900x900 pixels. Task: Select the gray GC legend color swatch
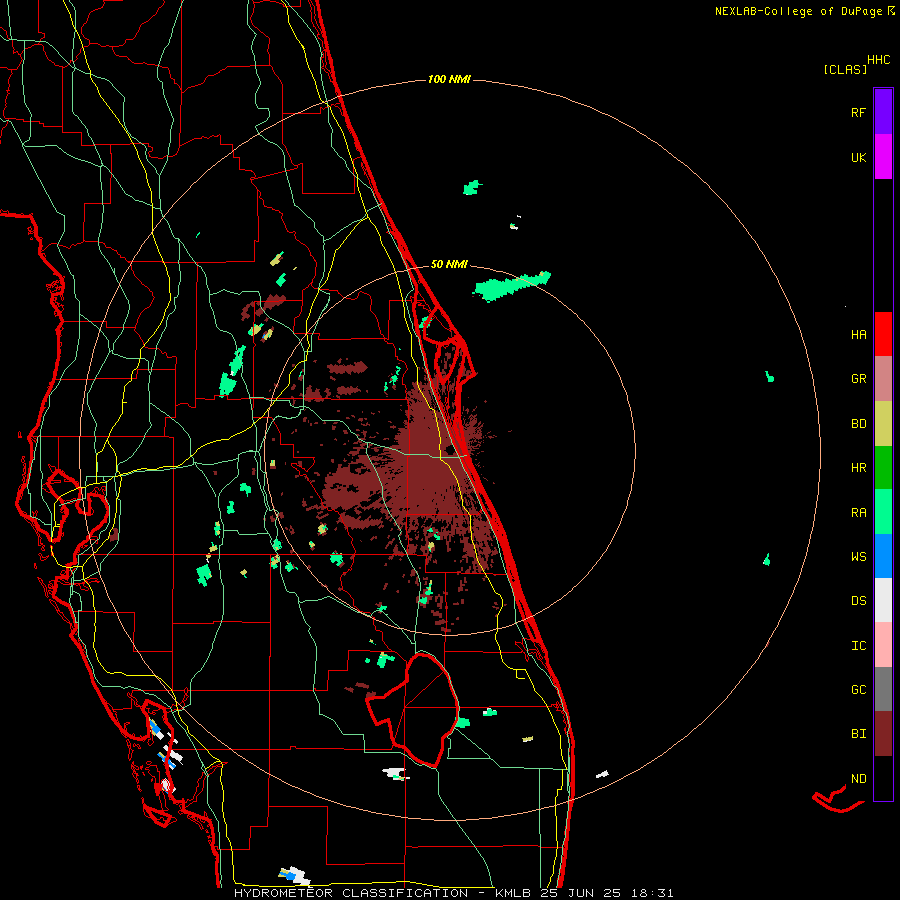pos(883,689)
